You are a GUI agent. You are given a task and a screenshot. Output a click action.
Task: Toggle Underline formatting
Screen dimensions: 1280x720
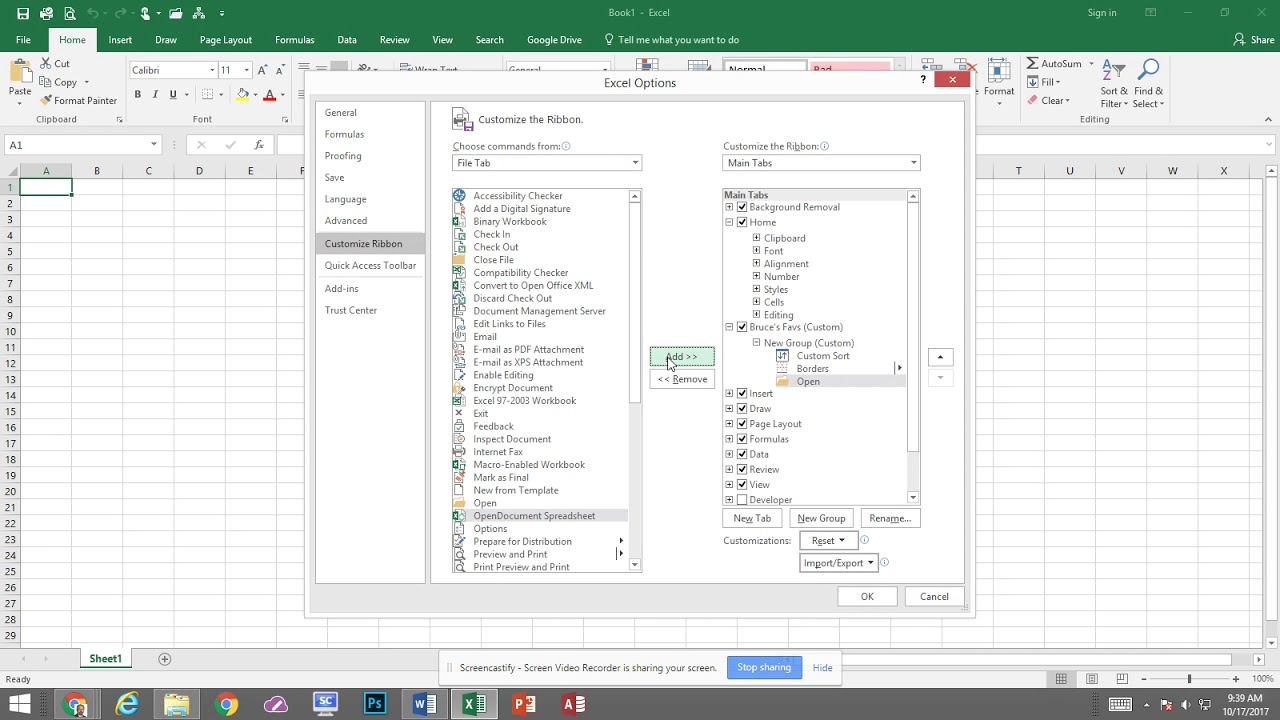tap(173, 95)
